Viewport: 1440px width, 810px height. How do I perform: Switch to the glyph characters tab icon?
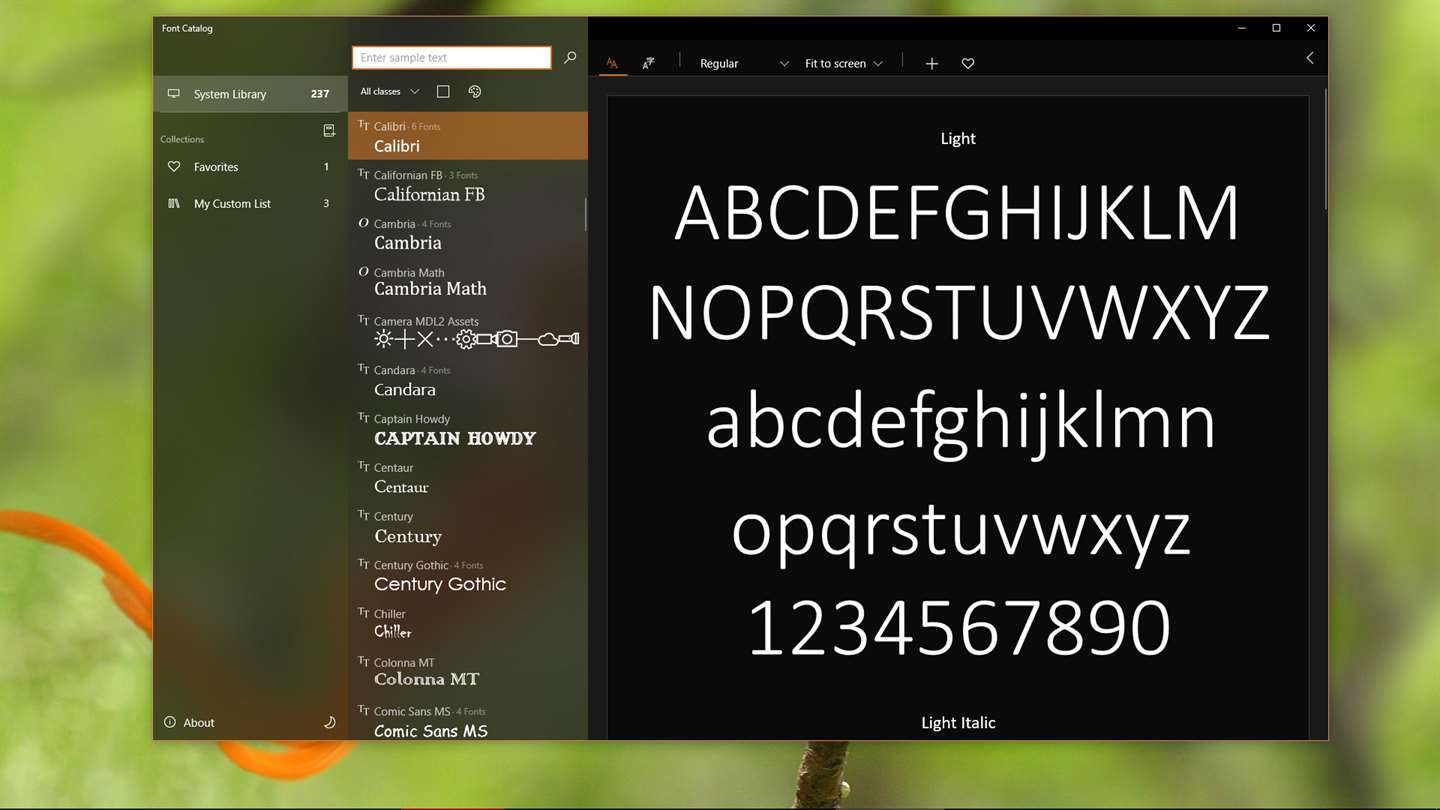tap(648, 63)
